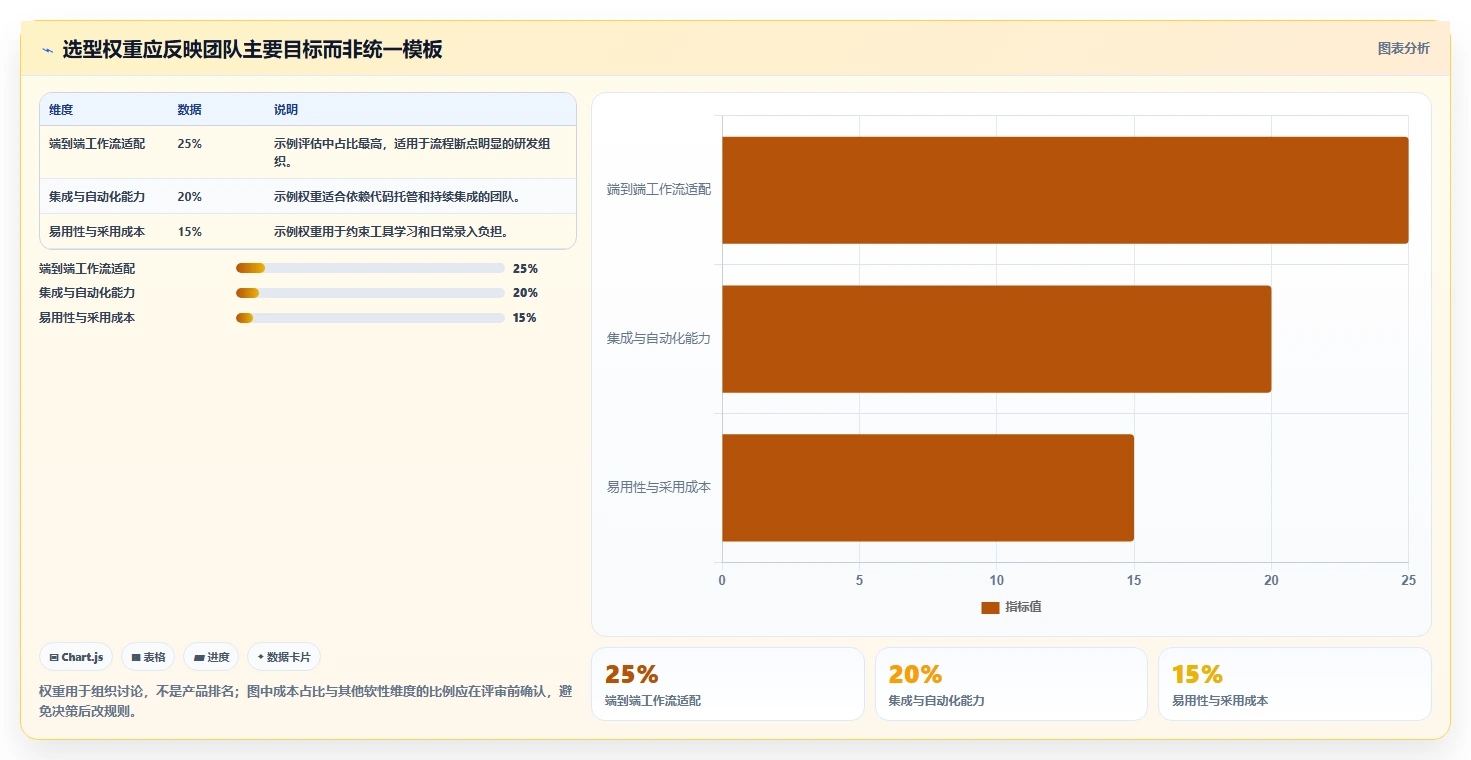Click the 集成与自动化能力 chart bar
The height and width of the screenshot is (760, 1471).
[x=996, y=339]
